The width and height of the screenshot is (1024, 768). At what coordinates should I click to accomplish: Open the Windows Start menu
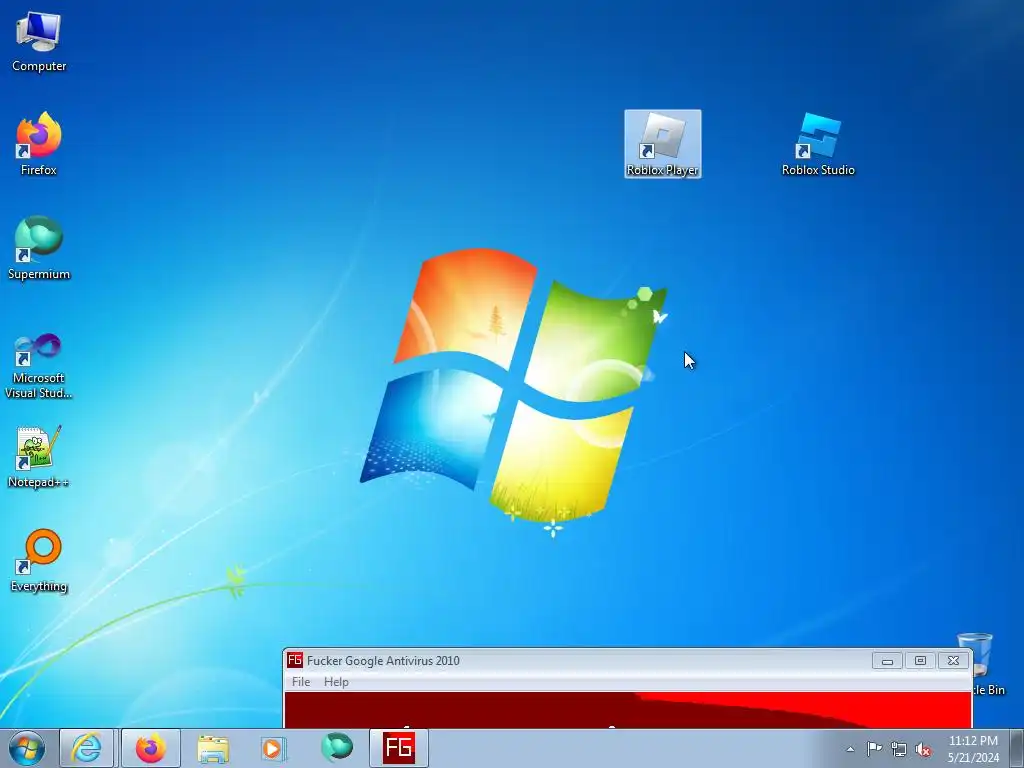click(27, 748)
